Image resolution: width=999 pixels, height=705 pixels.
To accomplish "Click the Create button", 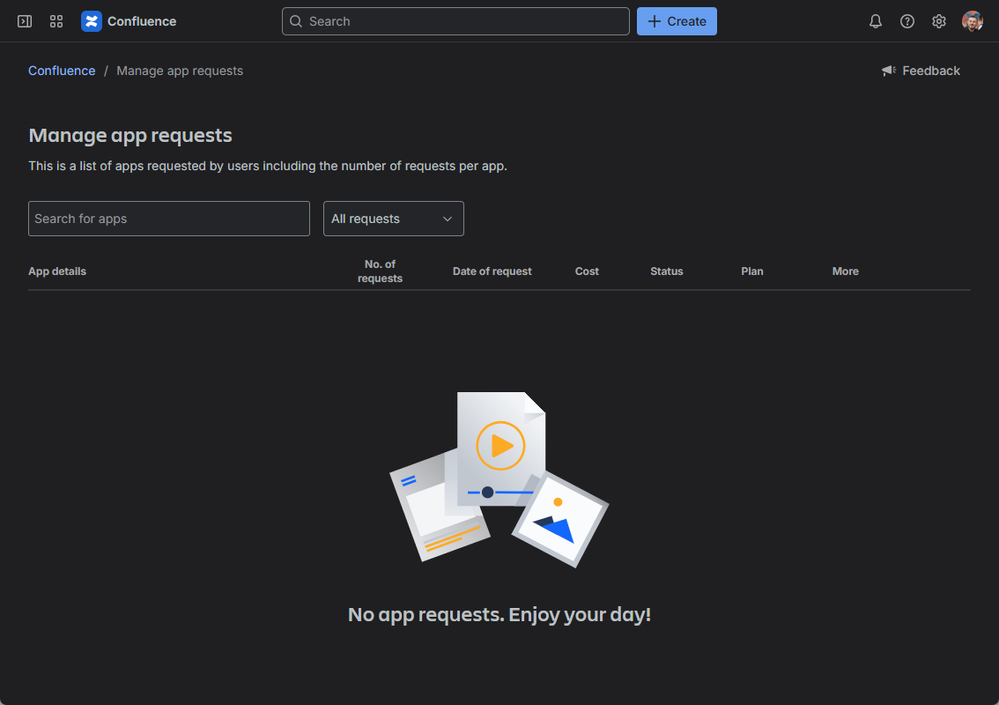I will [677, 22].
